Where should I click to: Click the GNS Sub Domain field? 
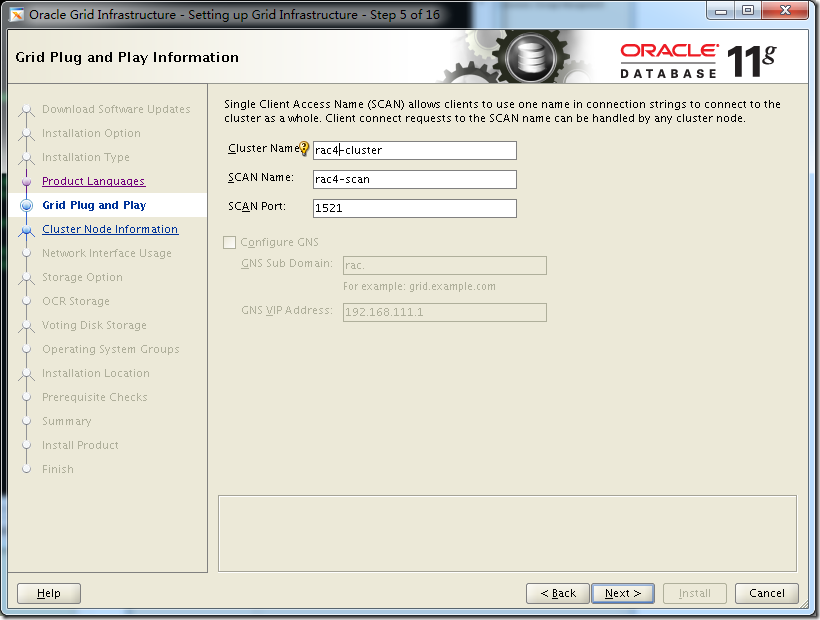[445, 265]
